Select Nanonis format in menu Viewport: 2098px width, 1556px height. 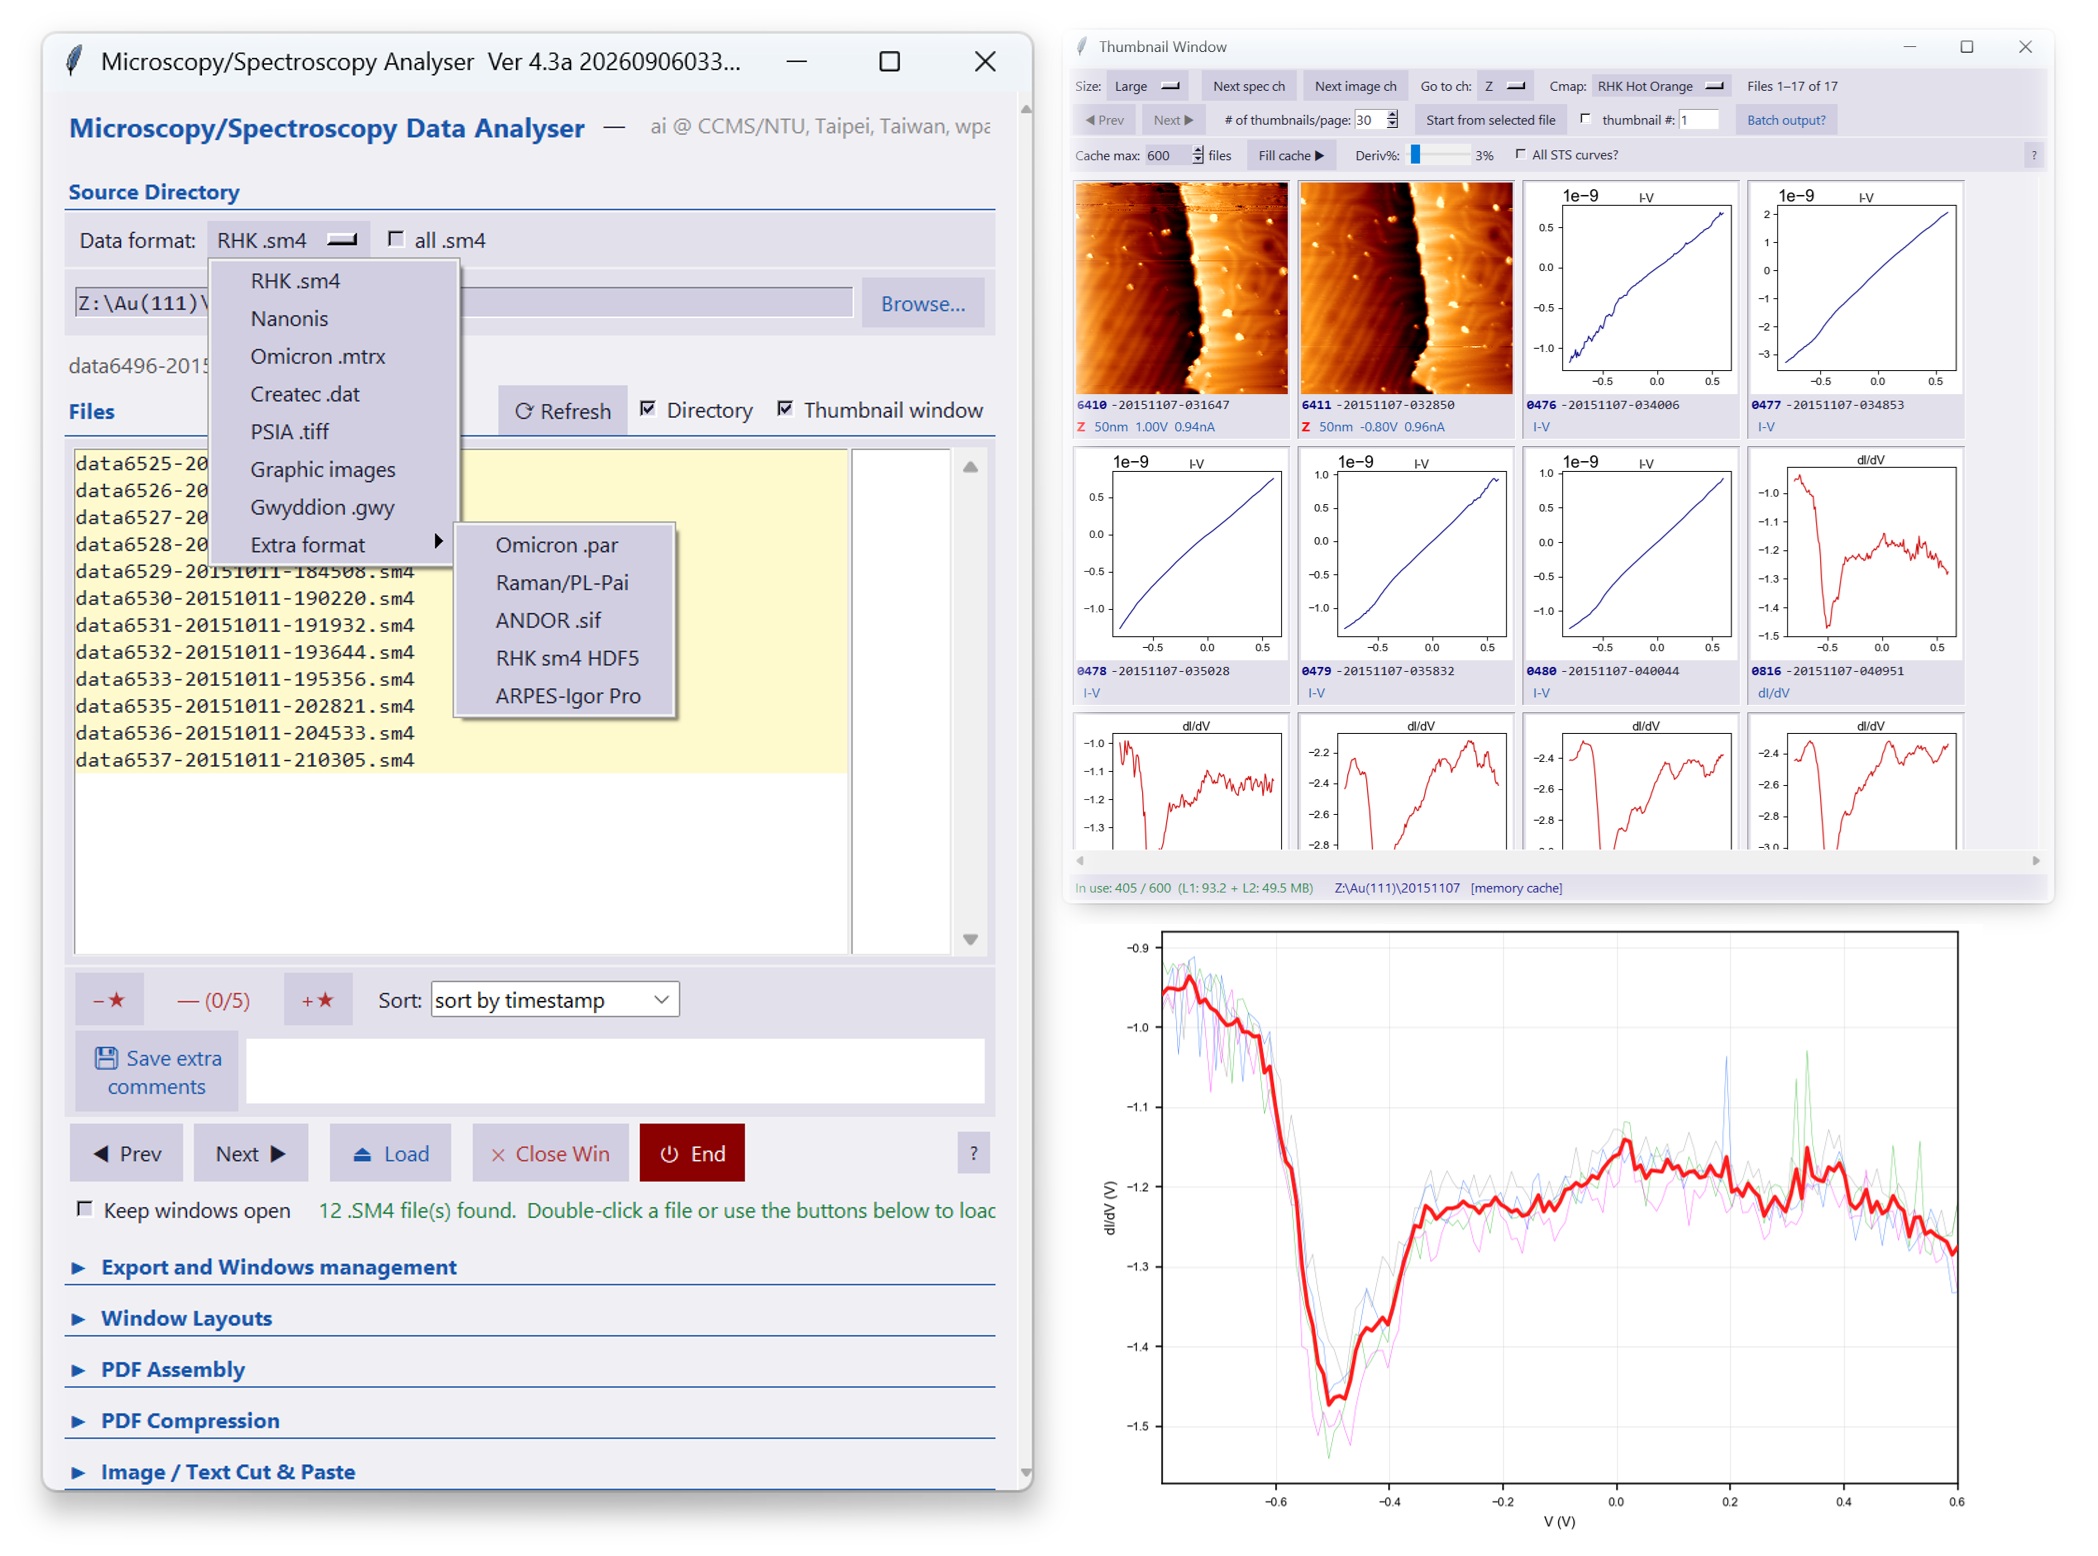[x=334, y=318]
